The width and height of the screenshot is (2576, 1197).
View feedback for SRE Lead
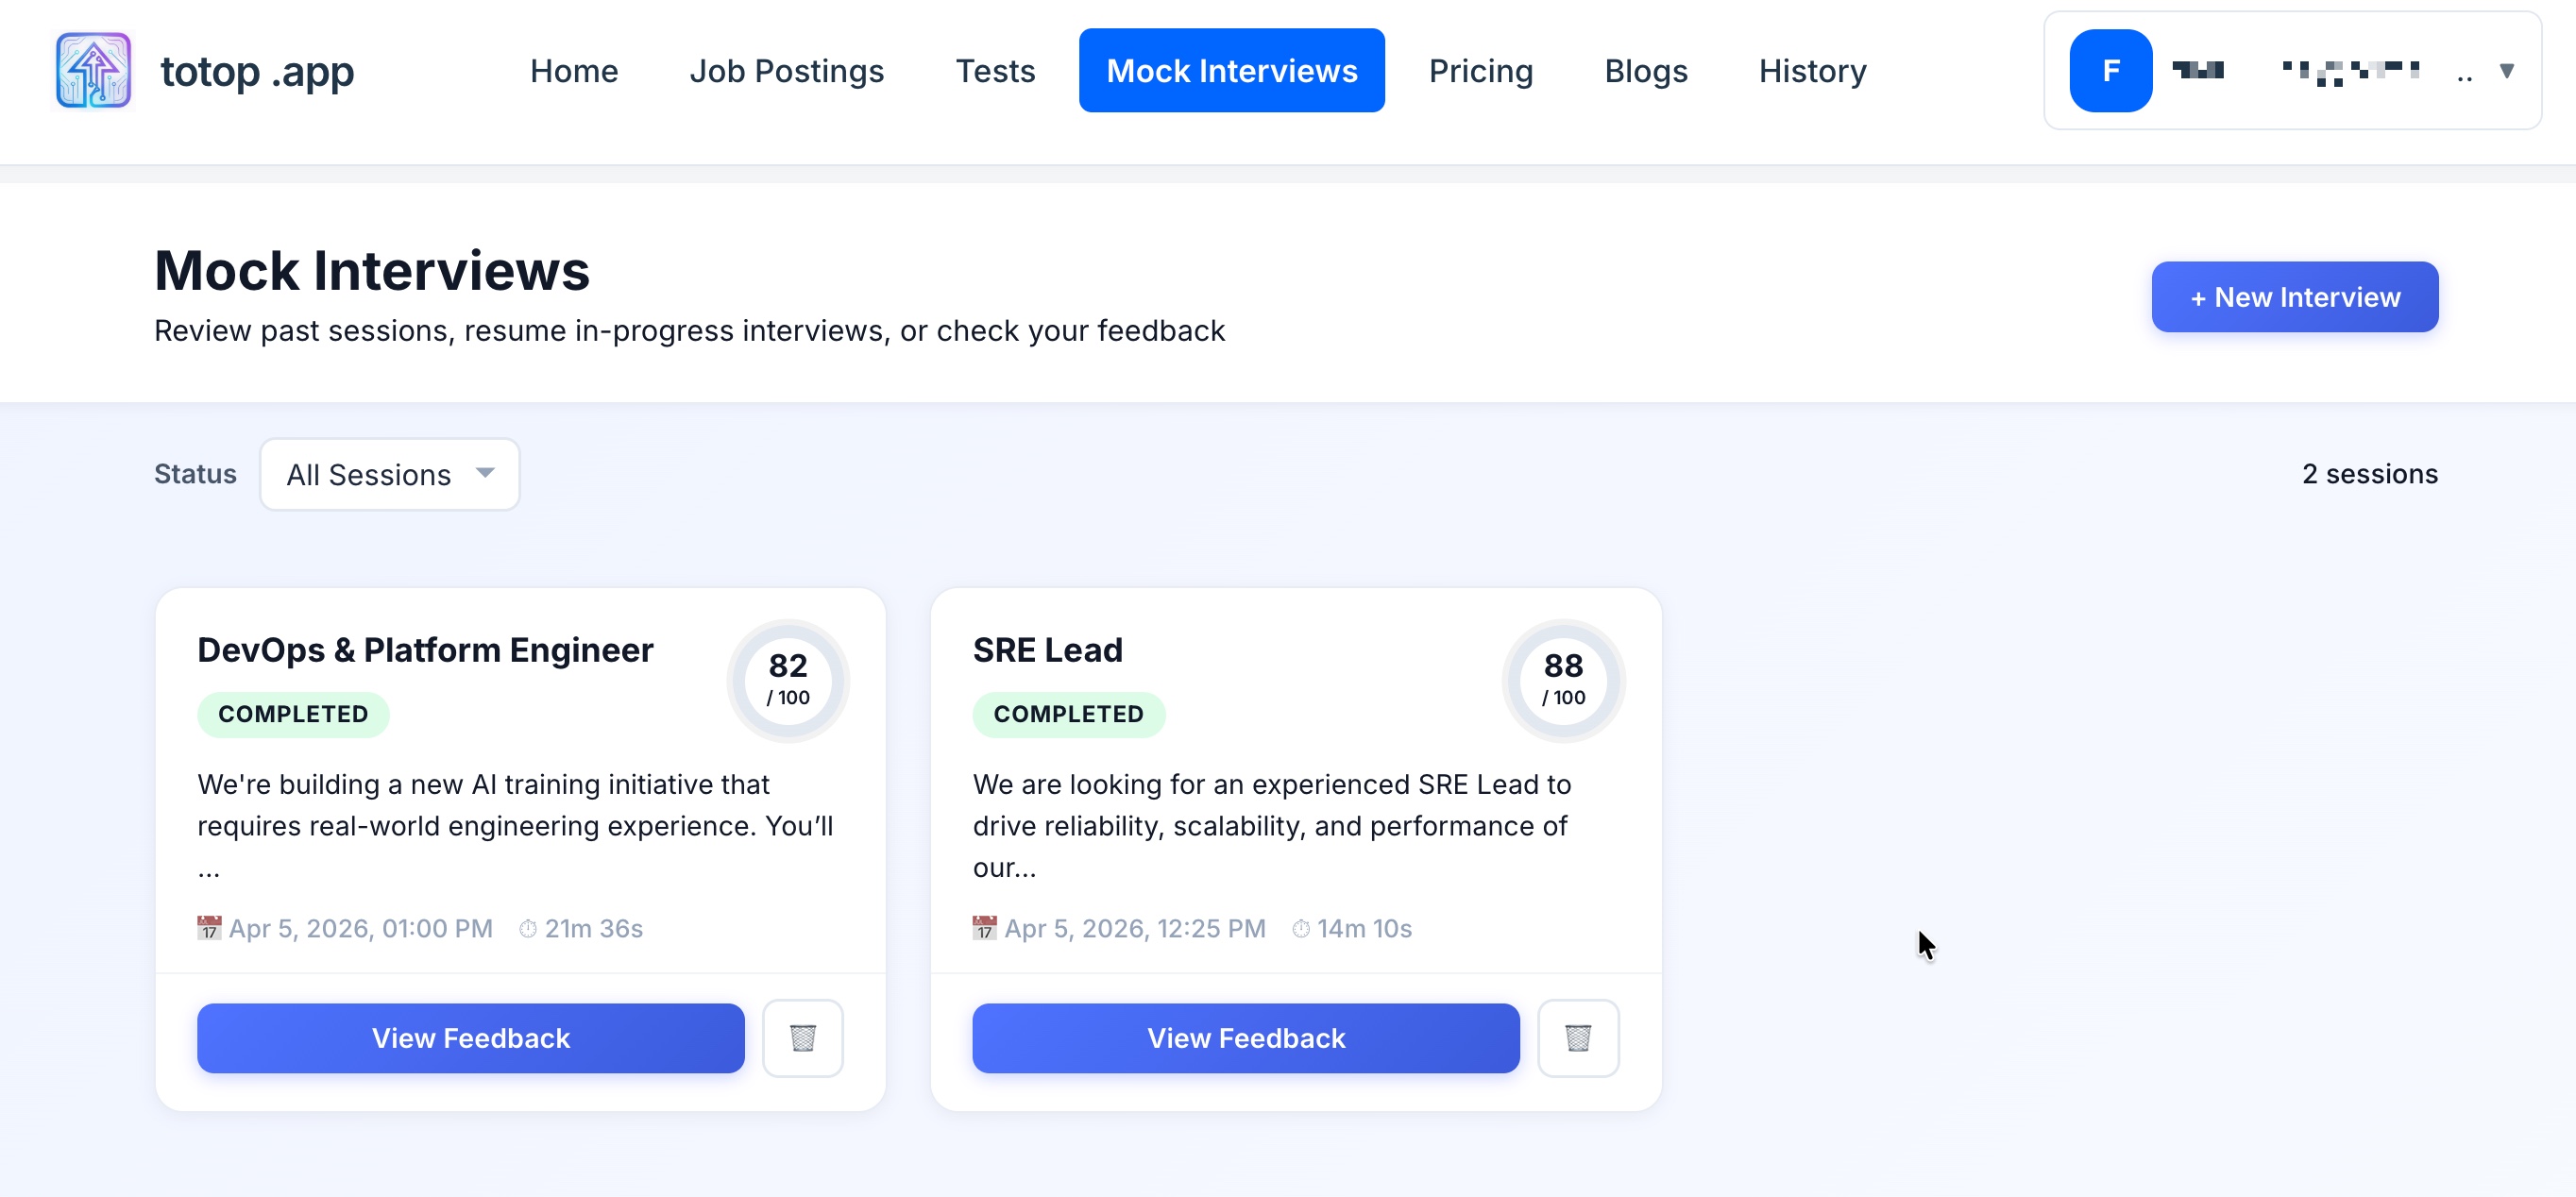(1245, 1037)
